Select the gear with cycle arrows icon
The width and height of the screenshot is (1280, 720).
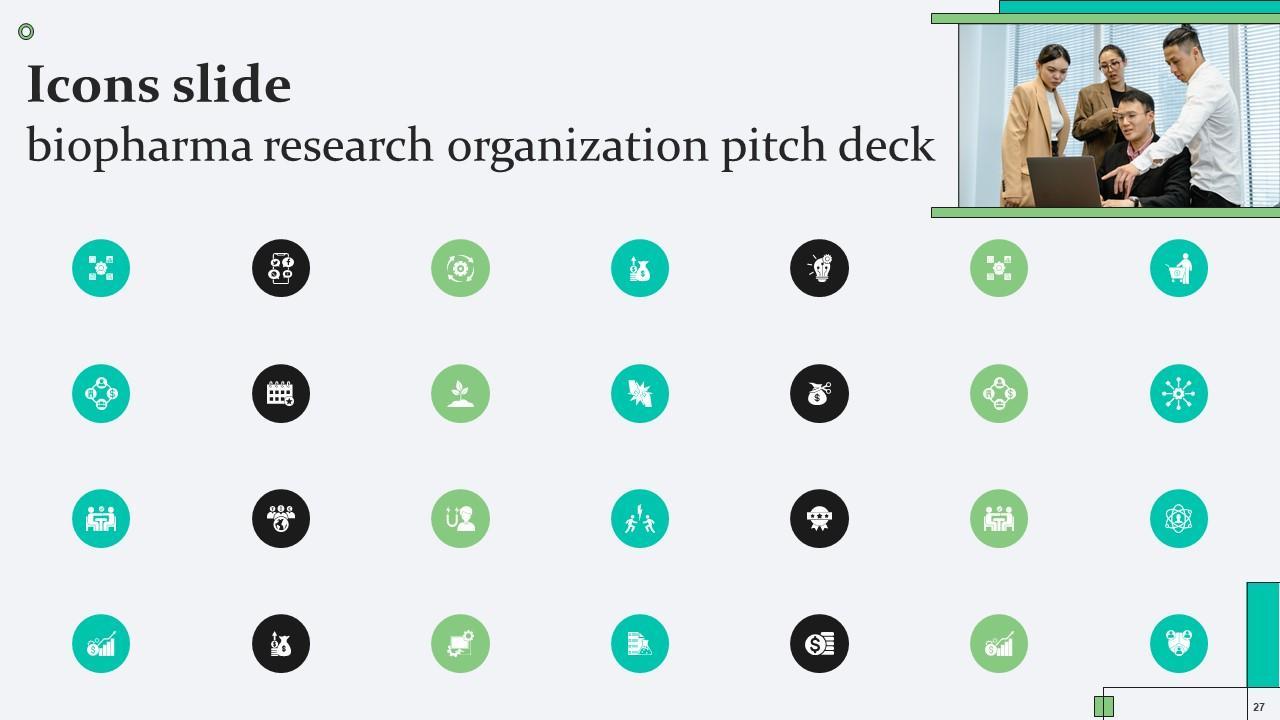point(460,268)
